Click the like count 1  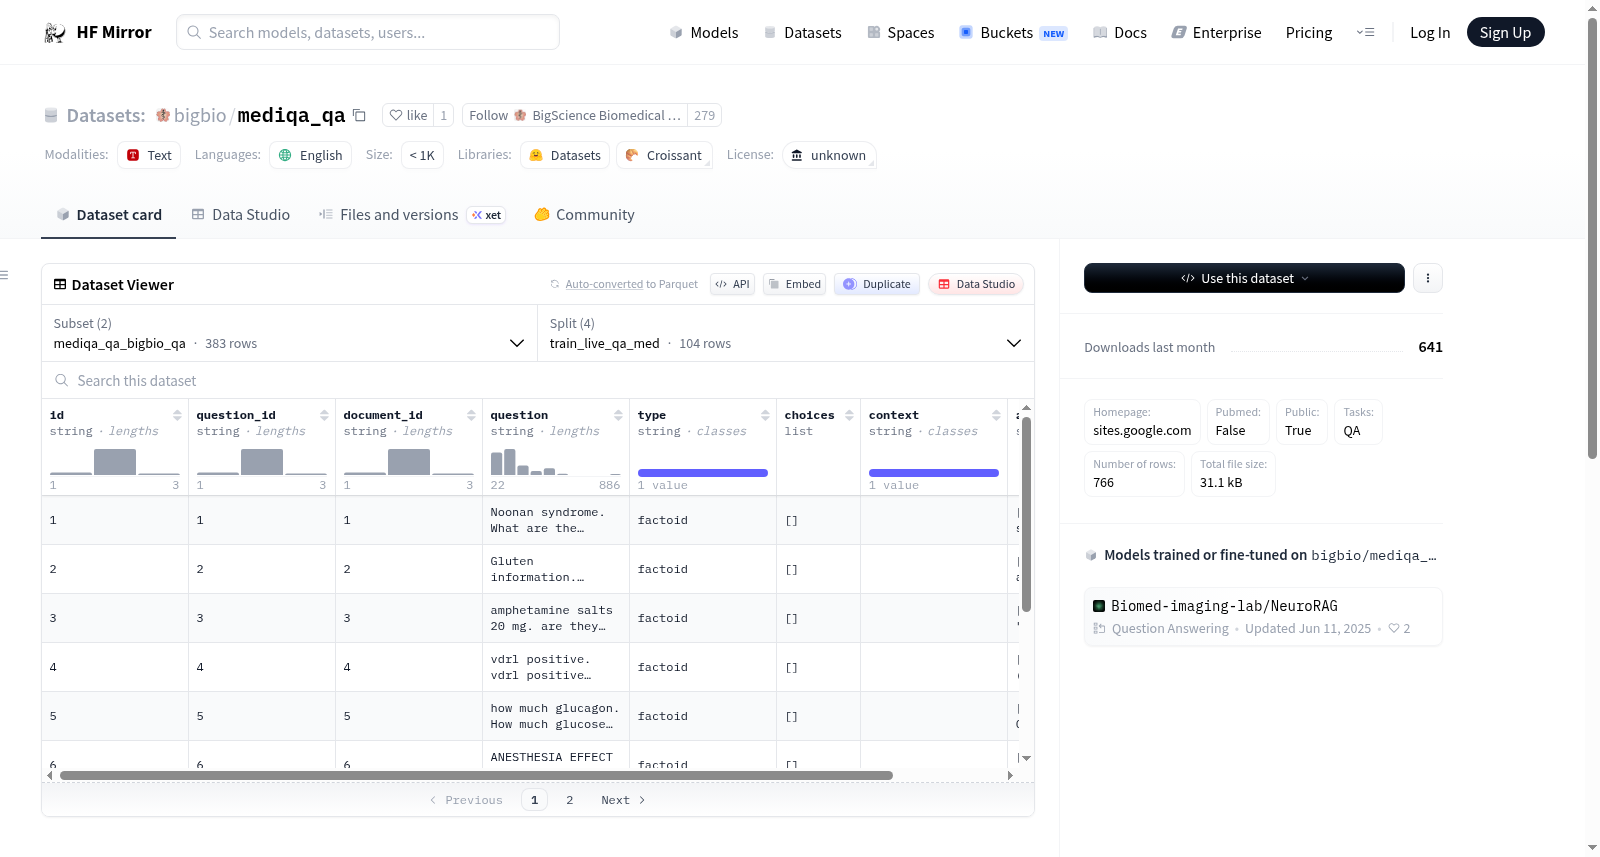pos(444,115)
